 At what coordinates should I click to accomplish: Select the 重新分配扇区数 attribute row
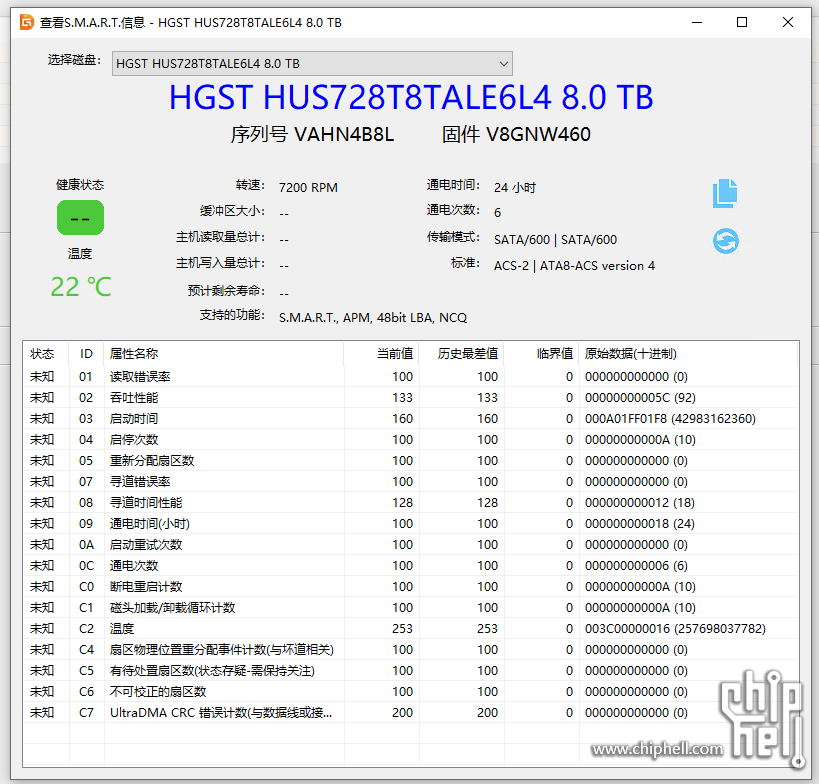(x=411, y=461)
